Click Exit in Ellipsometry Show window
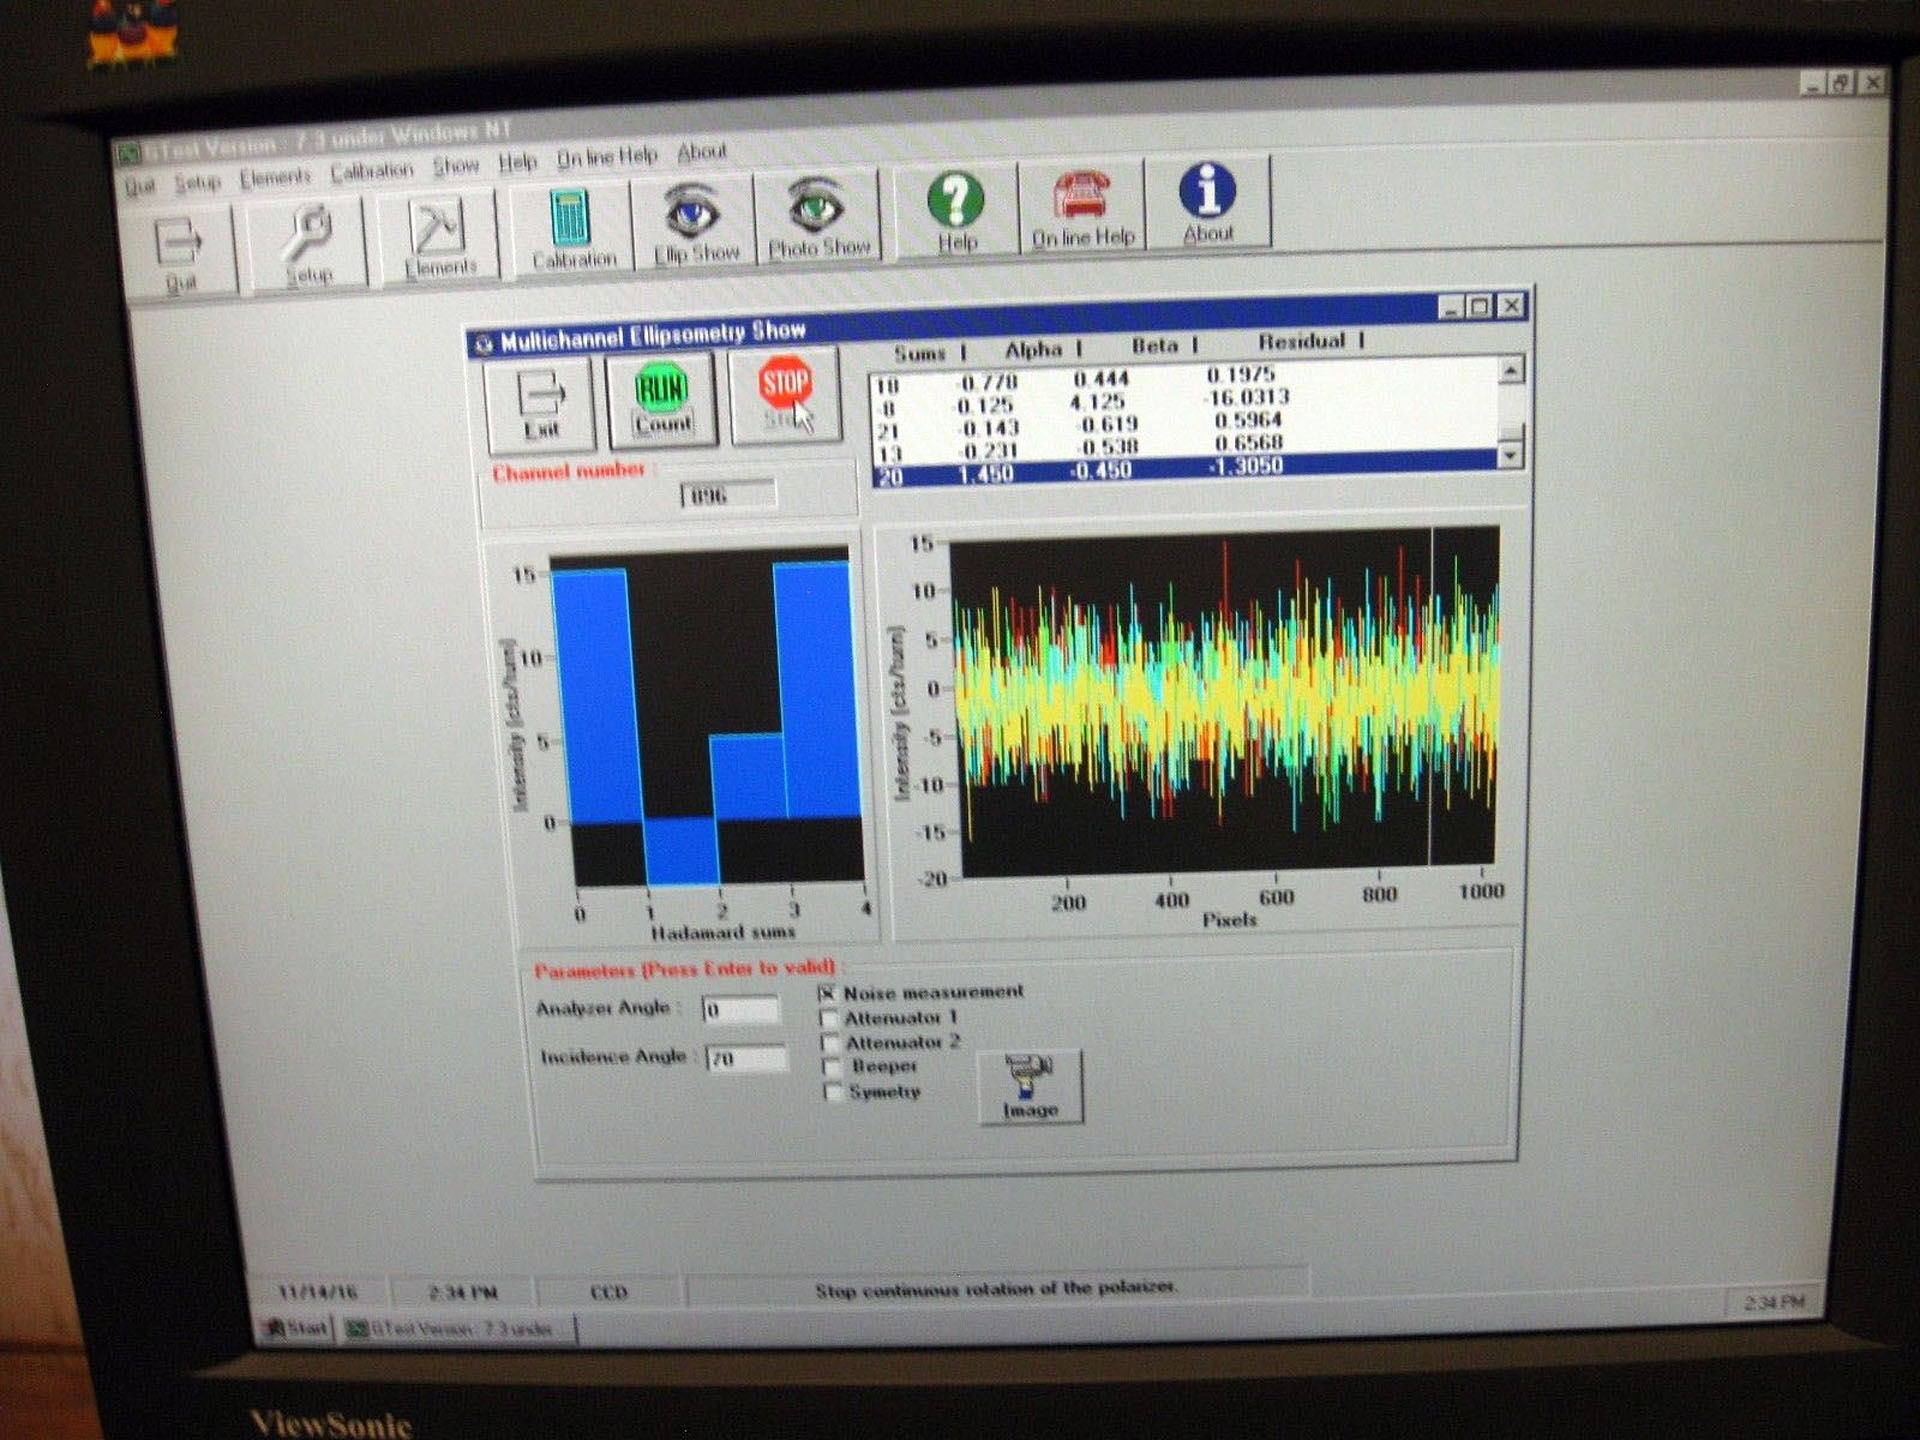1920x1440 pixels. [541, 404]
